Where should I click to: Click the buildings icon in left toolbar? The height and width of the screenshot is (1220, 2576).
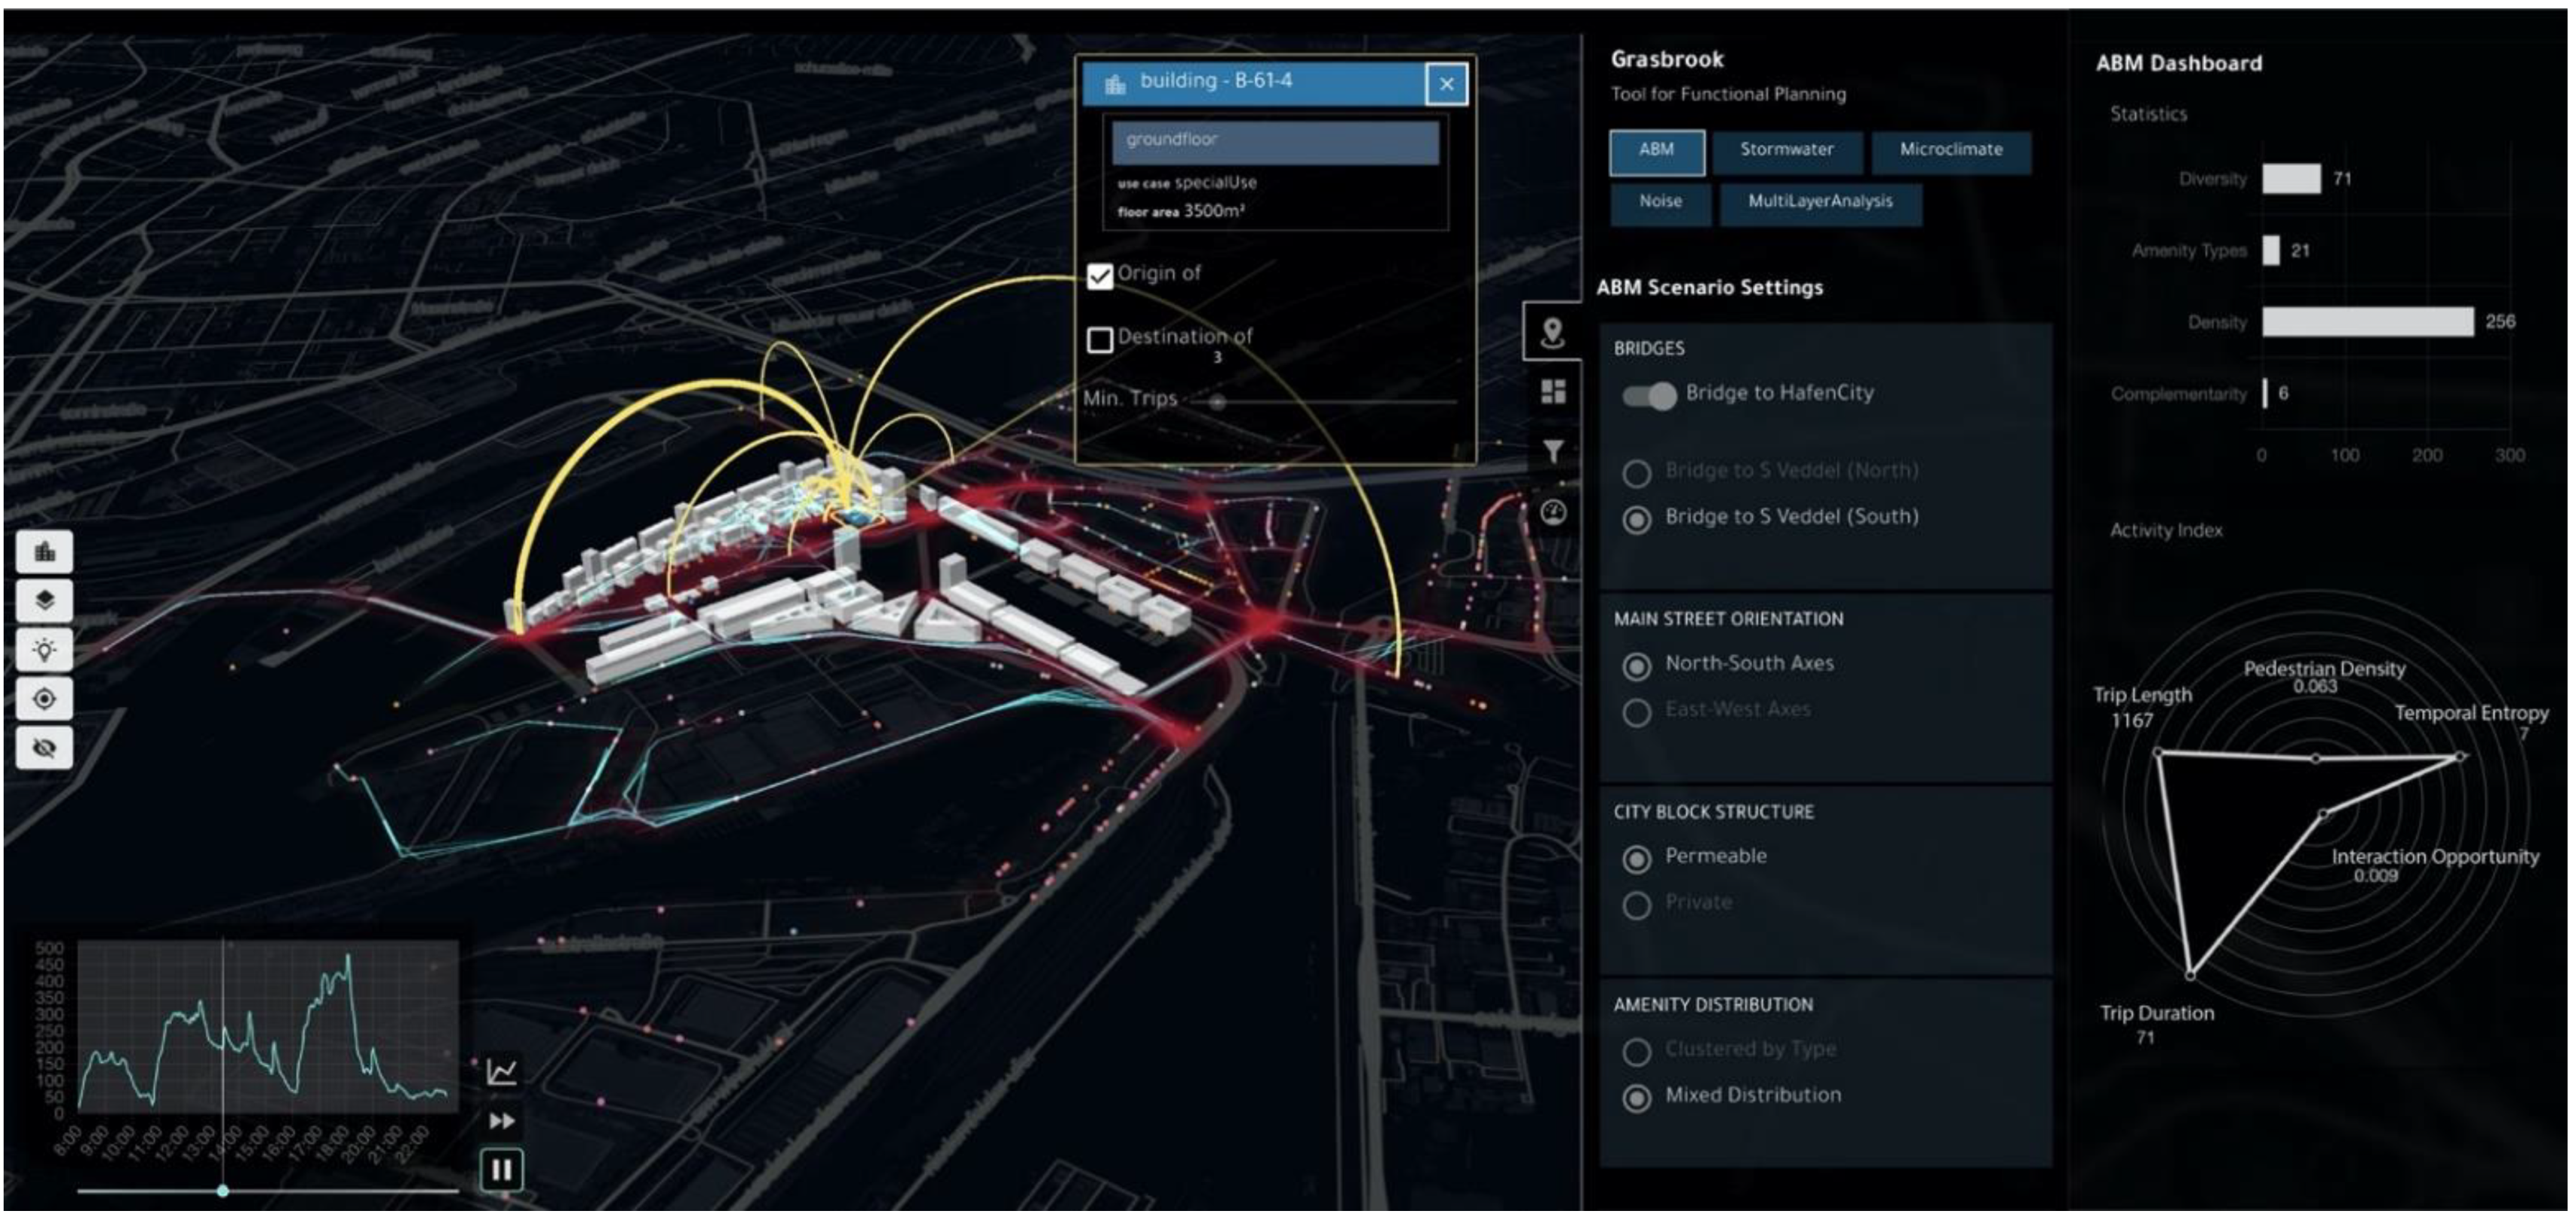pos(44,552)
